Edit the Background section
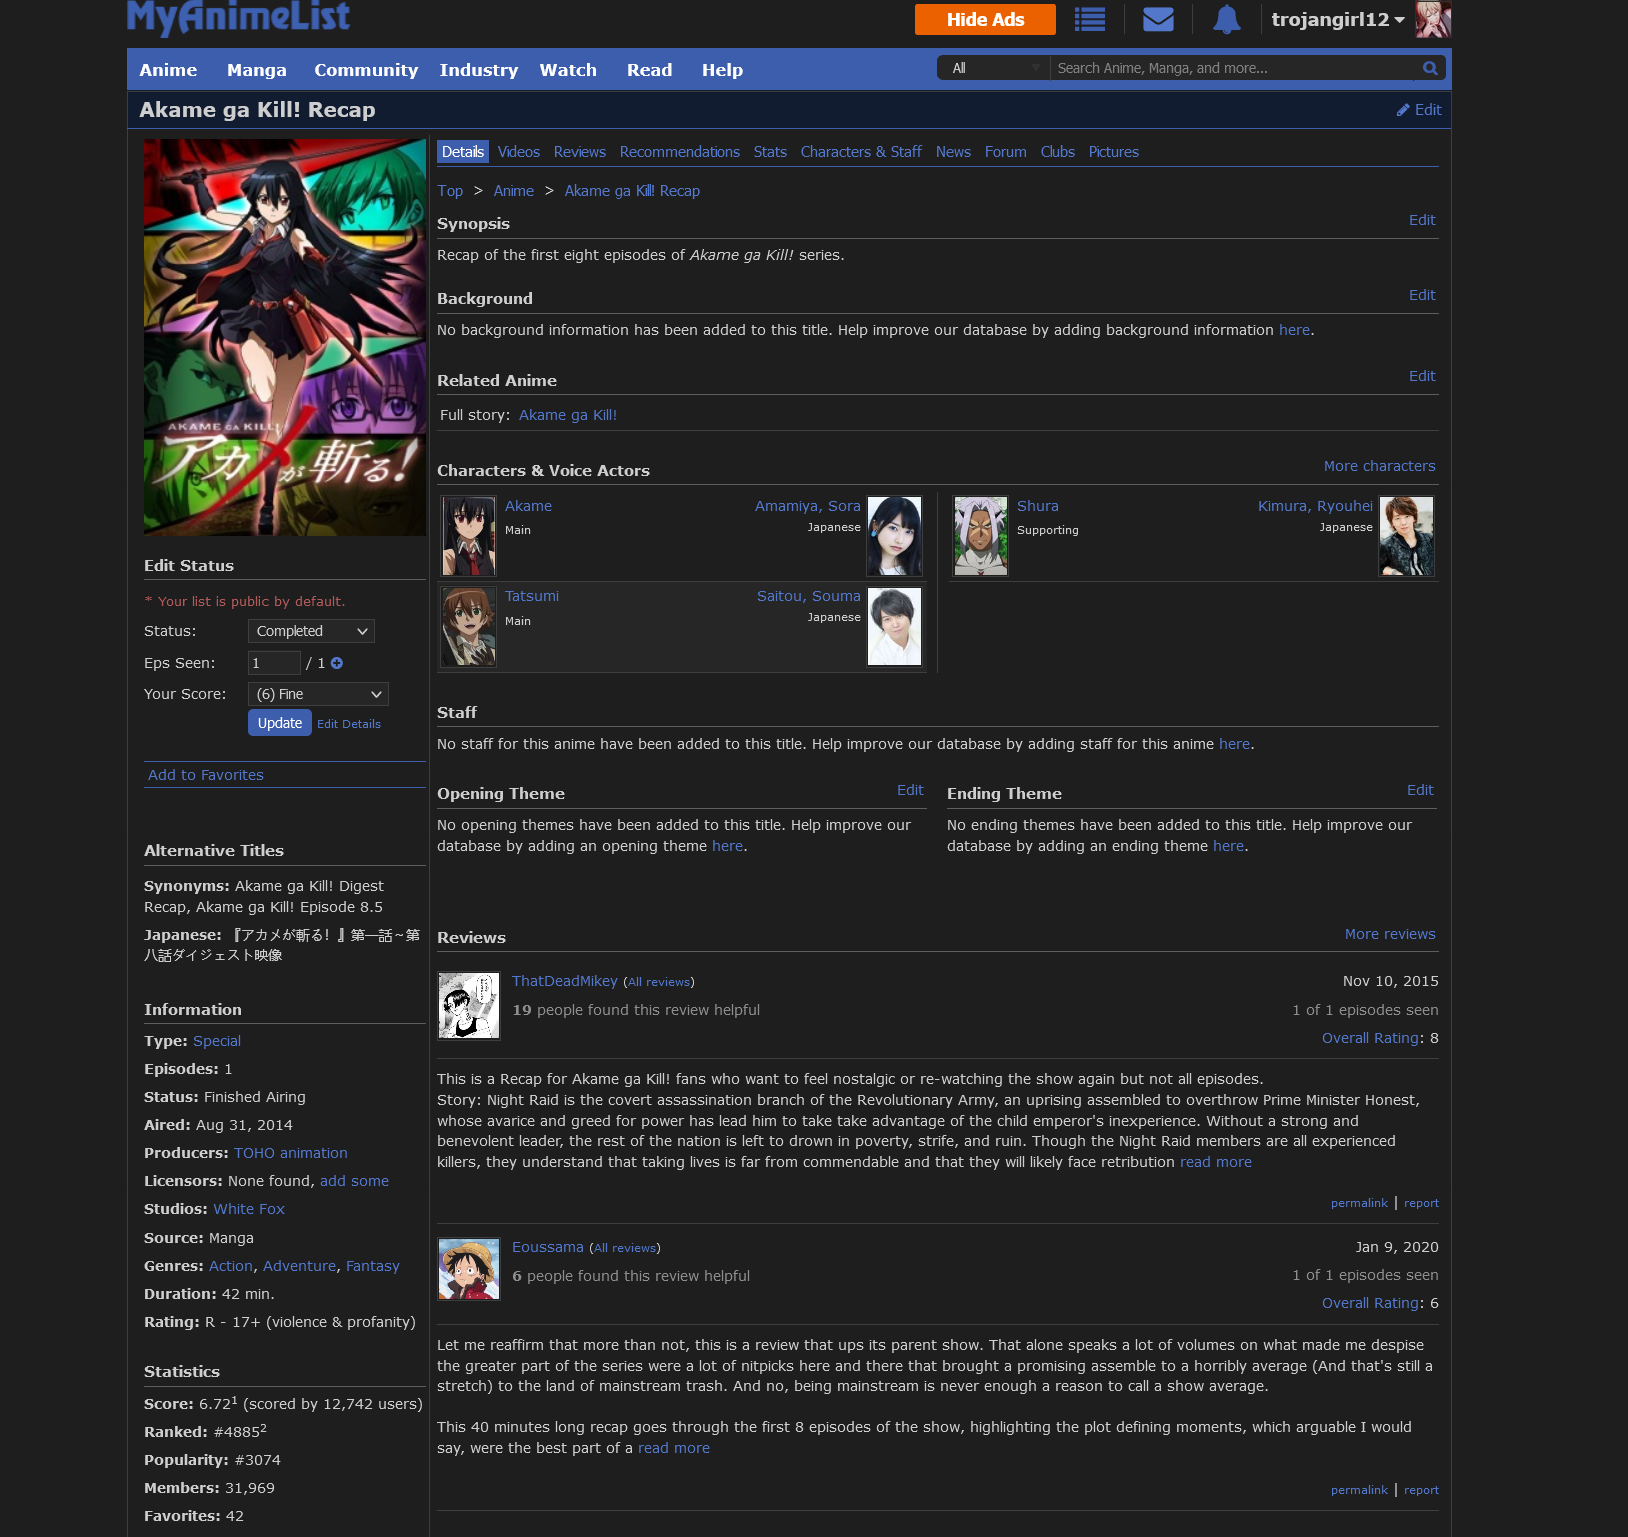1628x1537 pixels. coord(1422,295)
